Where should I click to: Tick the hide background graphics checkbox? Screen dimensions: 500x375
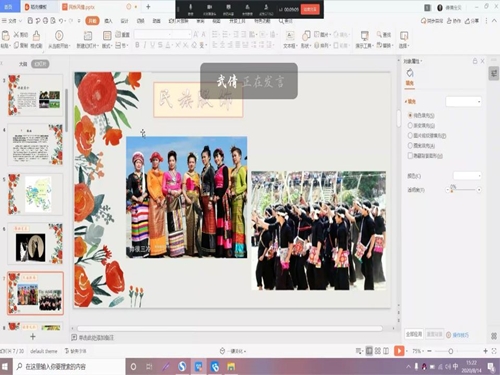pyautogui.click(x=410, y=156)
